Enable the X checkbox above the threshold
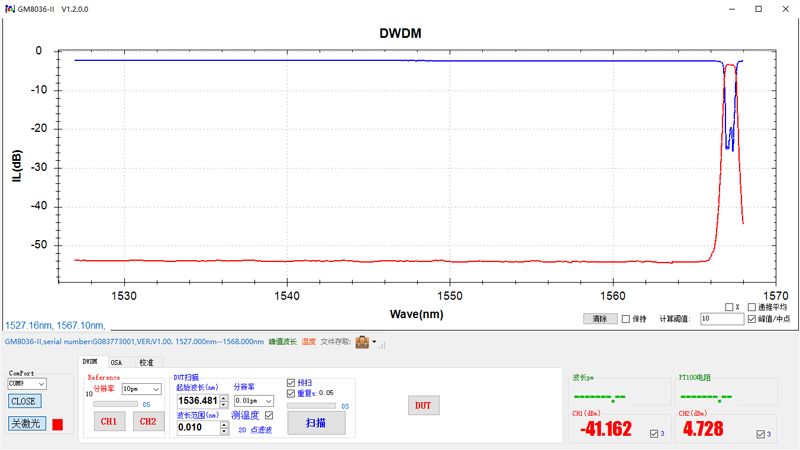Image resolution: width=800 pixels, height=450 pixels. (x=729, y=308)
